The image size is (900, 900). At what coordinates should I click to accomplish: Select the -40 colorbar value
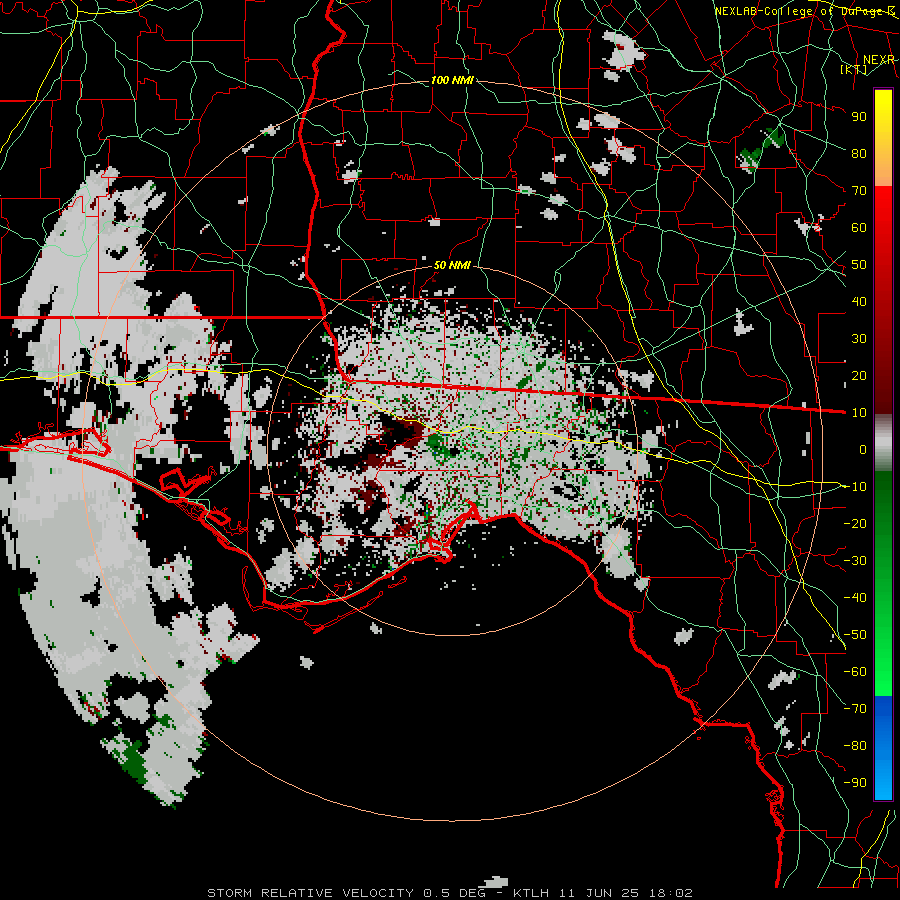[x=855, y=598]
